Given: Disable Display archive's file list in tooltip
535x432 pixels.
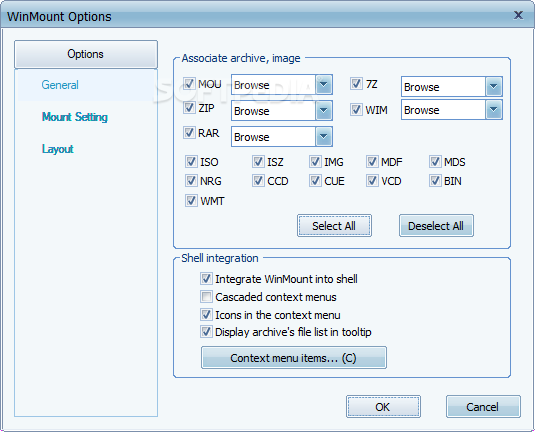Looking at the screenshot, I should coord(206,332).
